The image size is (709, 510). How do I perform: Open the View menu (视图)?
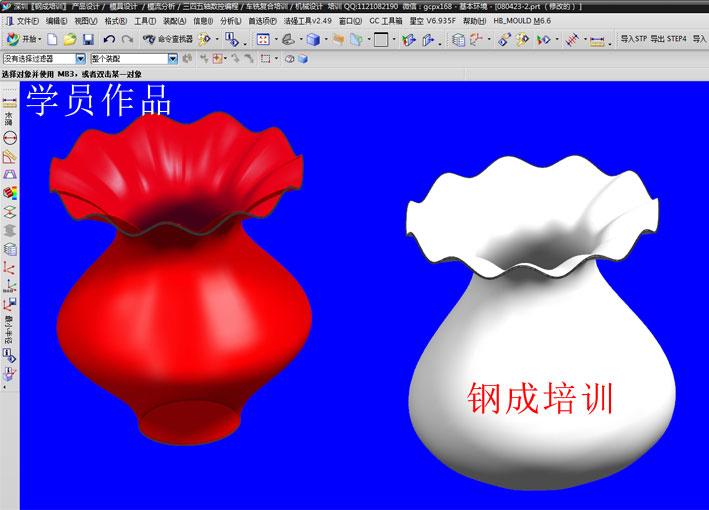86,21
